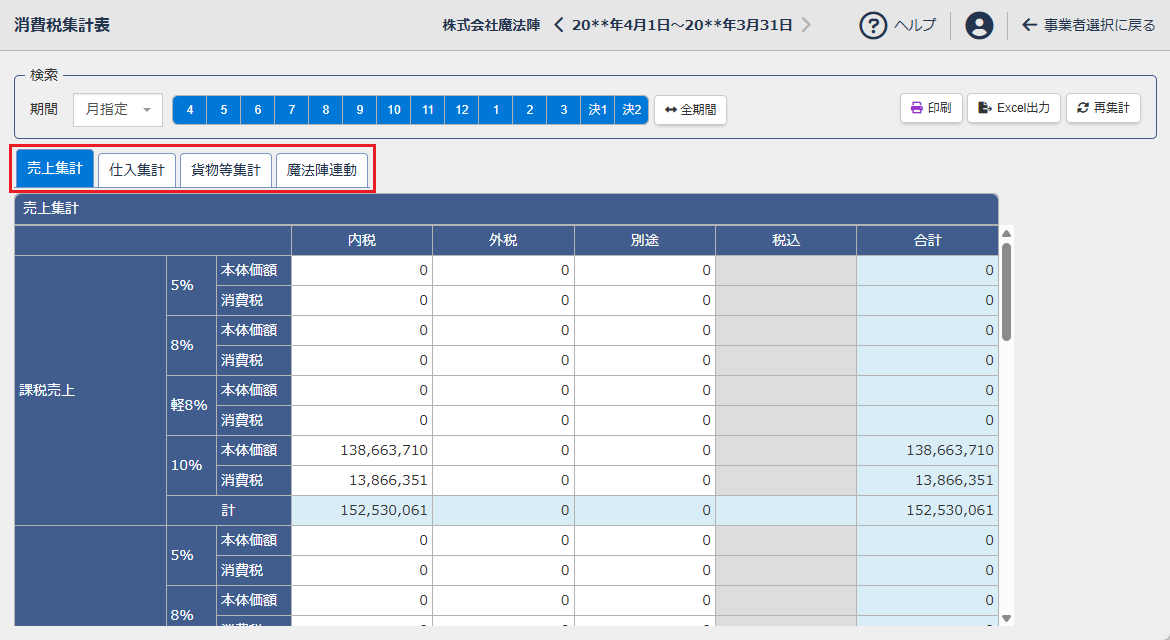Click the table vertical scrollbar thumb
This screenshot has height=640, width=1170.
pyautogui.click(x=1006, y=292)
